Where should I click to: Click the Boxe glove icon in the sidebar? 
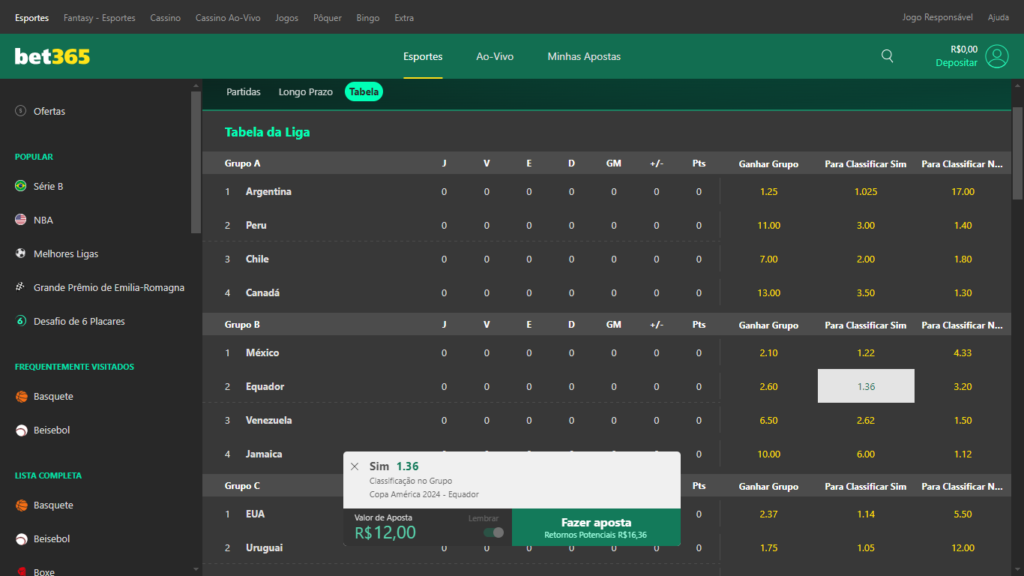click(22, 571)
